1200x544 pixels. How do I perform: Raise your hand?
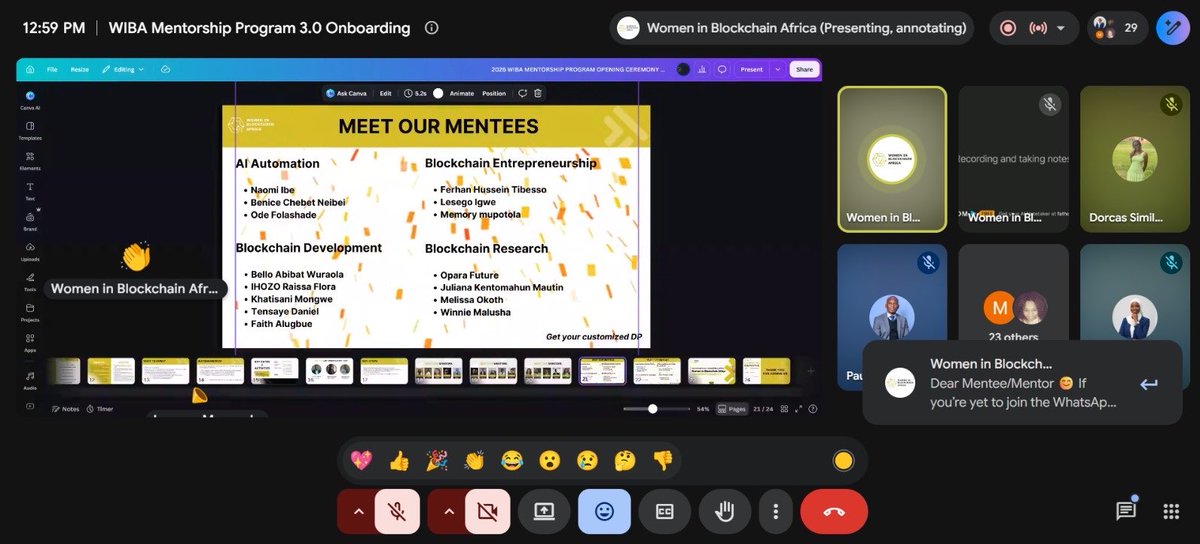pos(725,511)
